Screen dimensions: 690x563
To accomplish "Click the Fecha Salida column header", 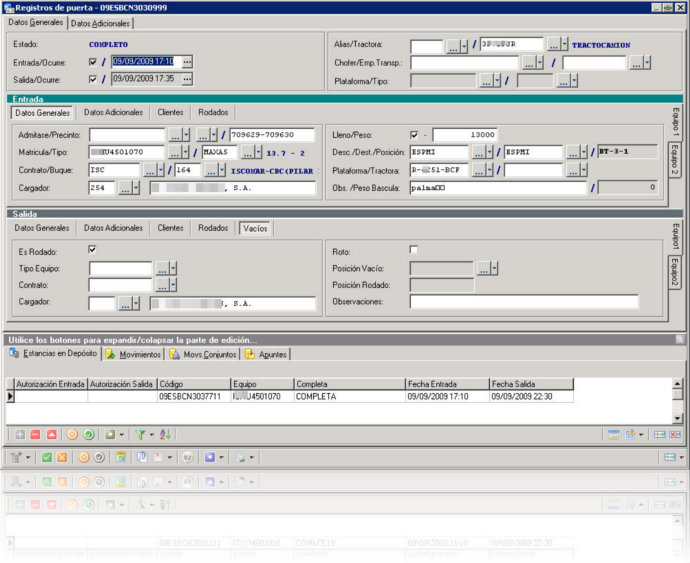I will 532,384.
